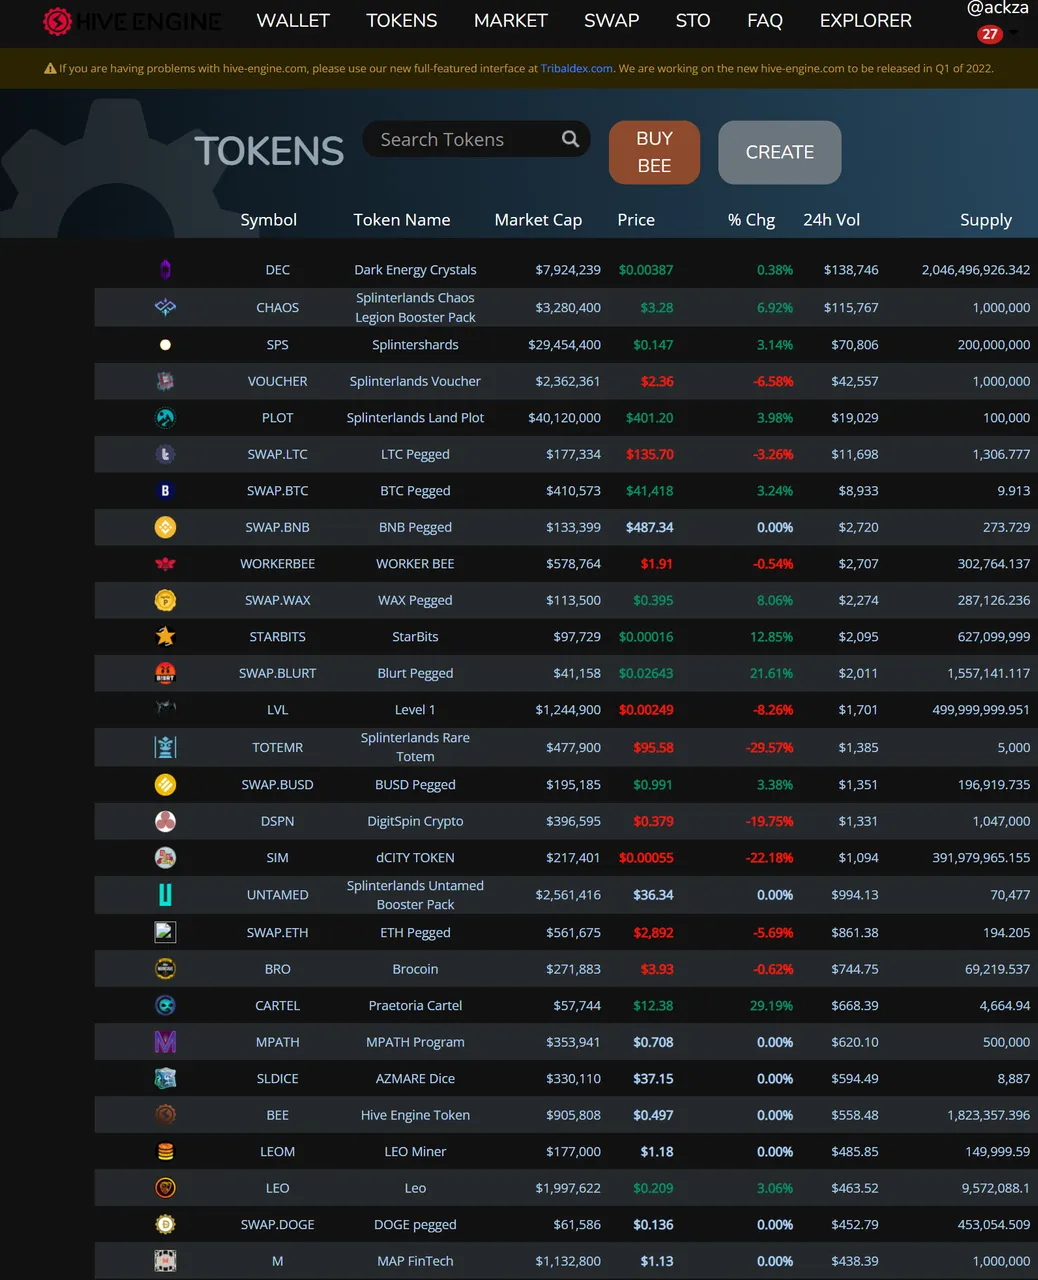This screenshot has height=1280, width=1038.
Task: Click the BEE token icon
Action: point(165,1114)
